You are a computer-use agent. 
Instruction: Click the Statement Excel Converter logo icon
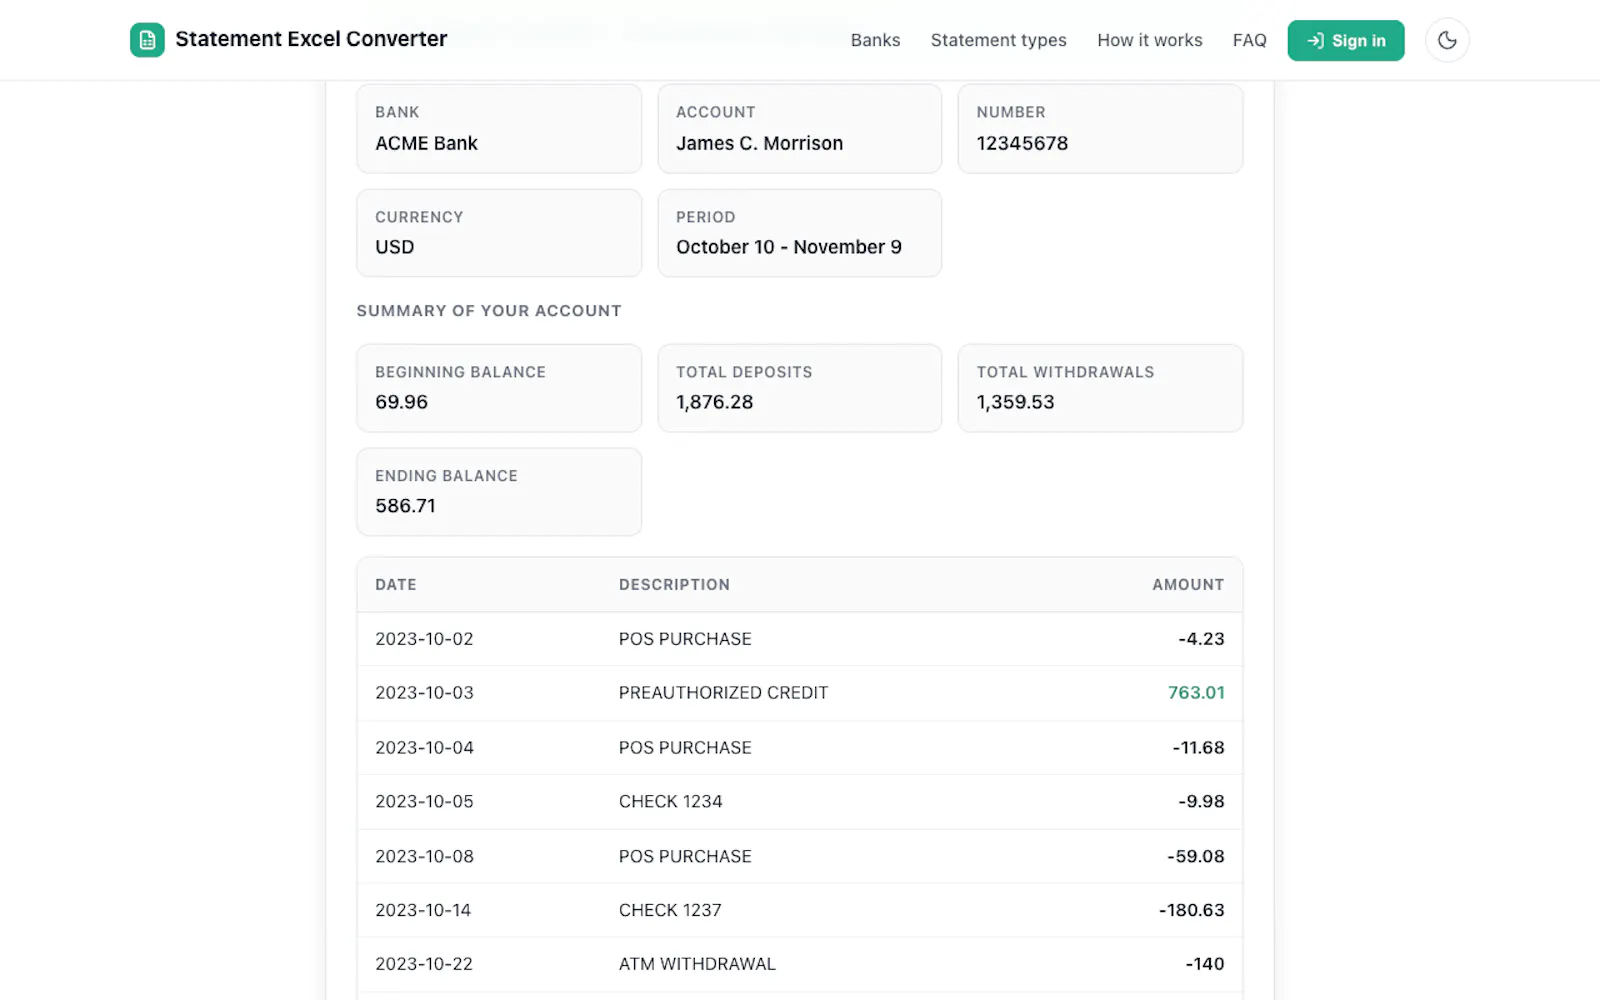pos(147,40)
